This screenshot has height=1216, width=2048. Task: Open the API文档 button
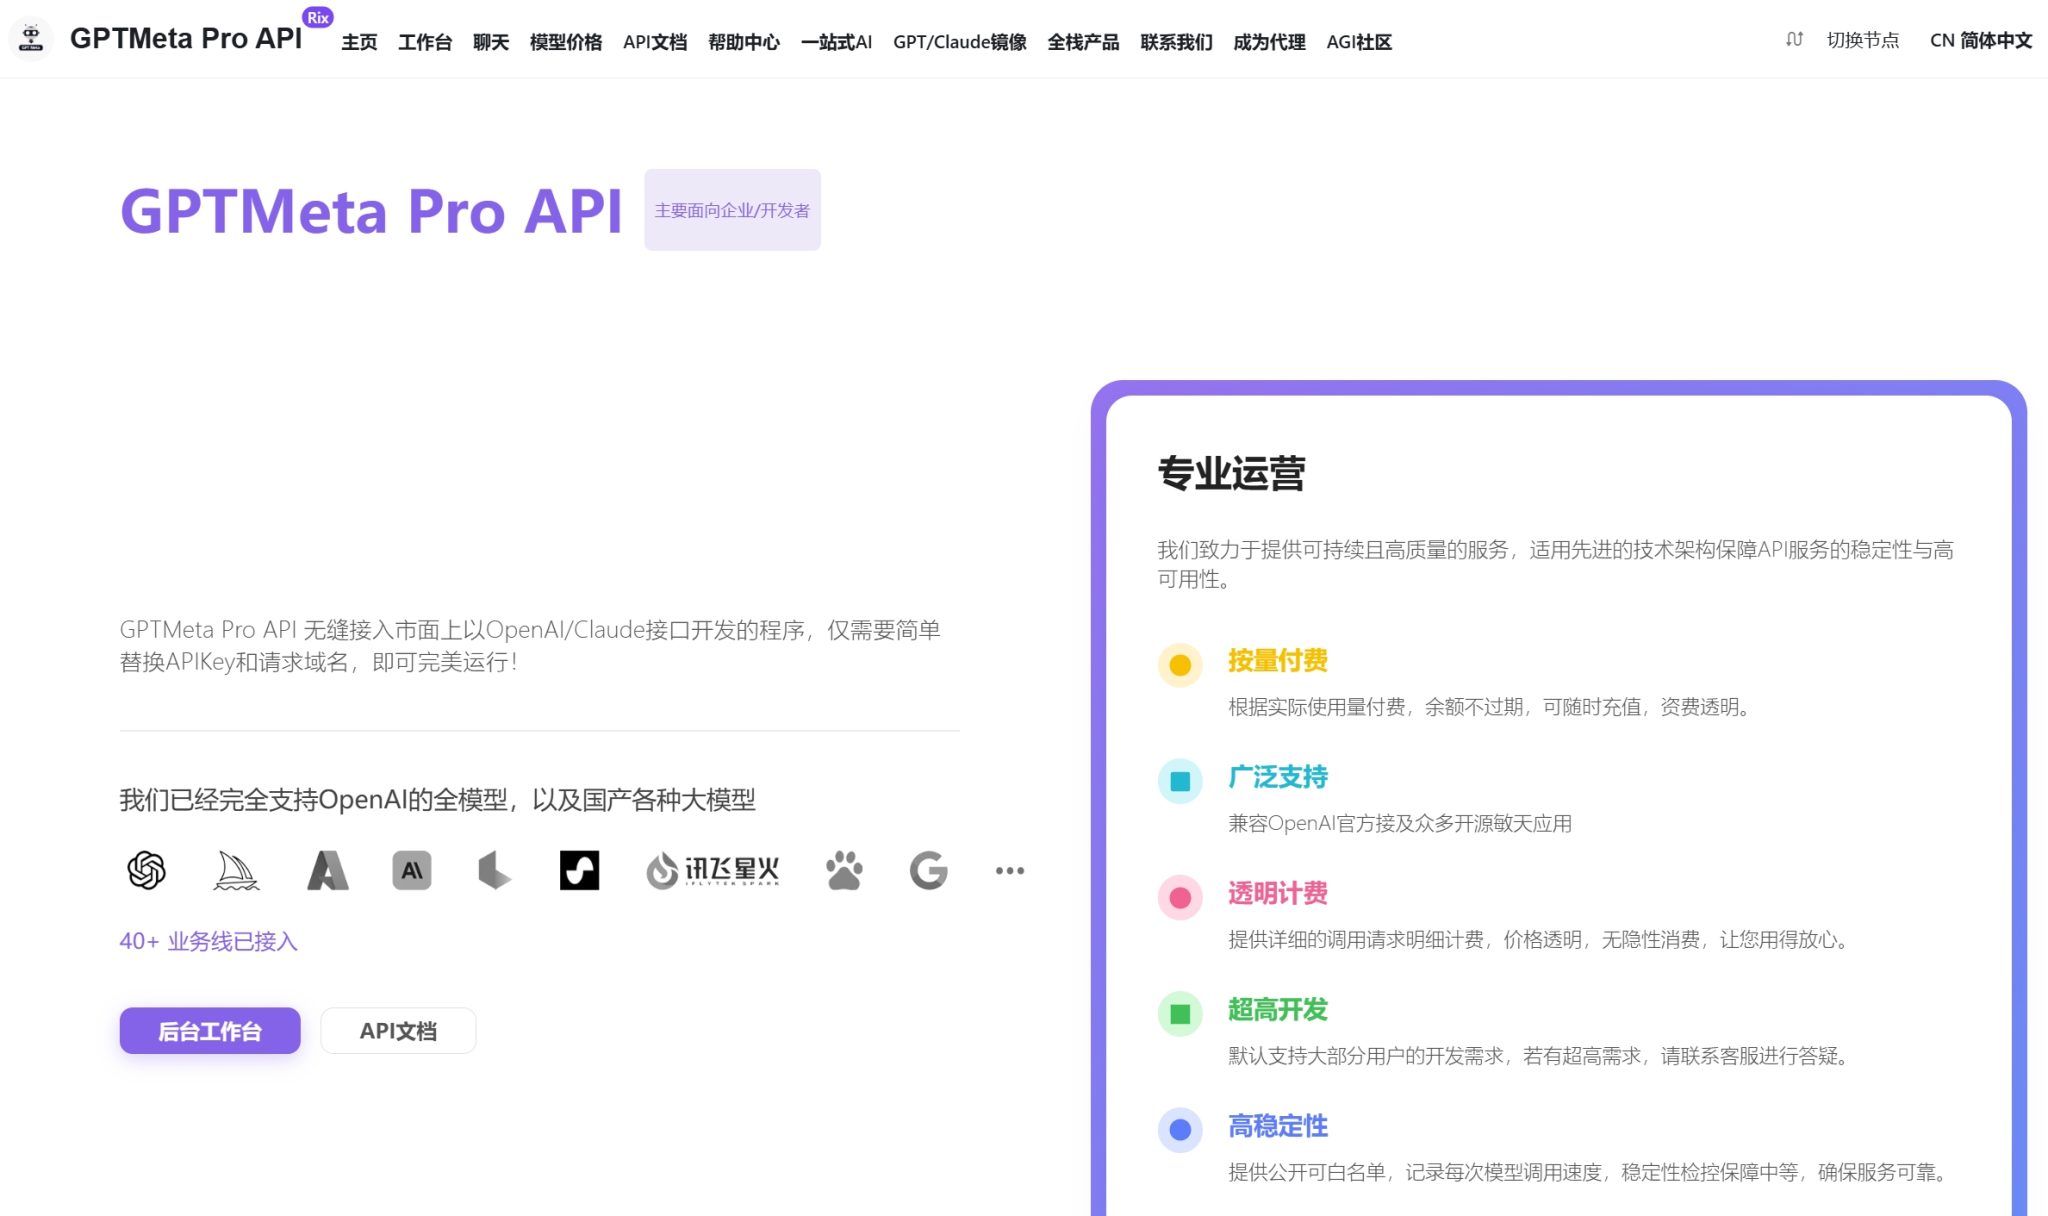click(x=398, y=1030)
